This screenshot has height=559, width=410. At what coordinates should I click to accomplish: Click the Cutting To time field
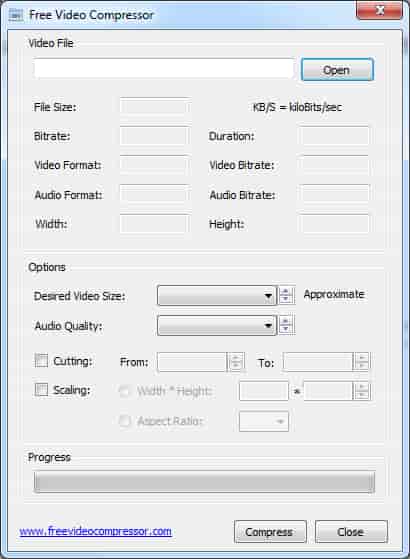tap(318, 362)
